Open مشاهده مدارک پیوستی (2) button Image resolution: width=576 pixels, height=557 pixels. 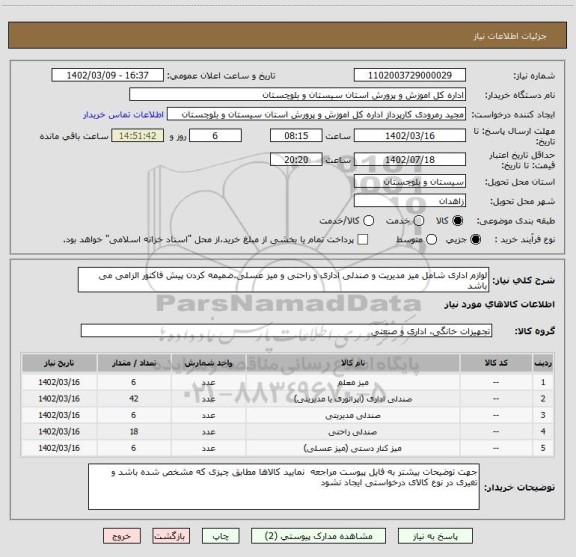tap(318, 536)
